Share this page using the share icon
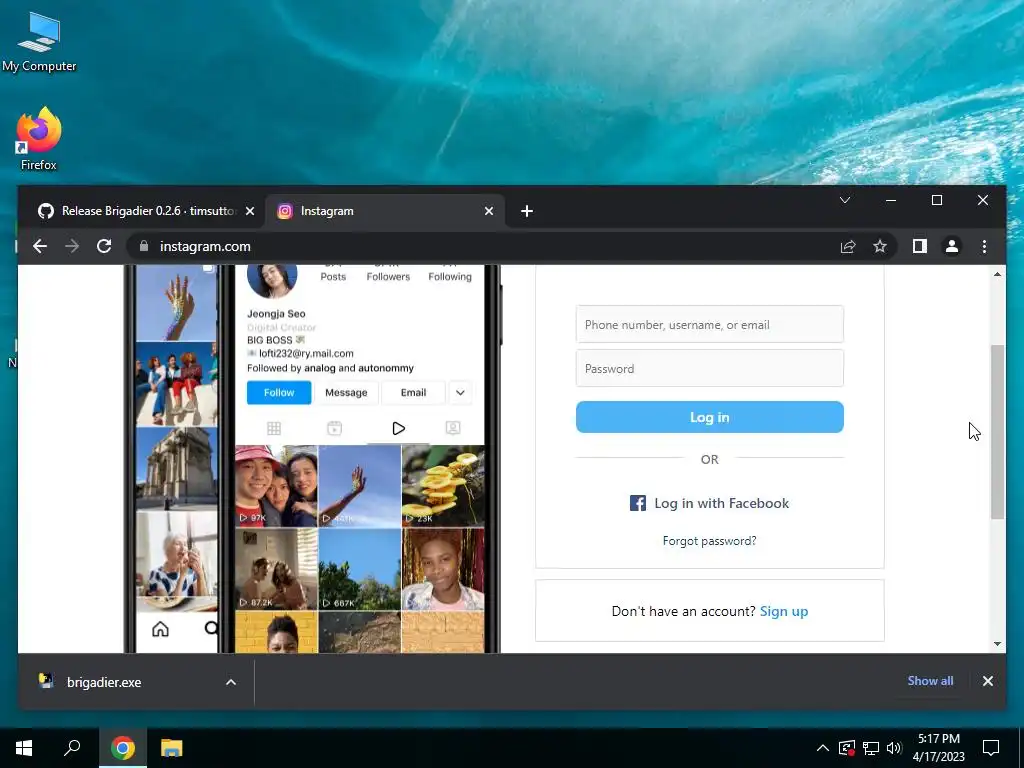Image resolution: width=1024 pixels, height=768 pixels. (848, 246)
